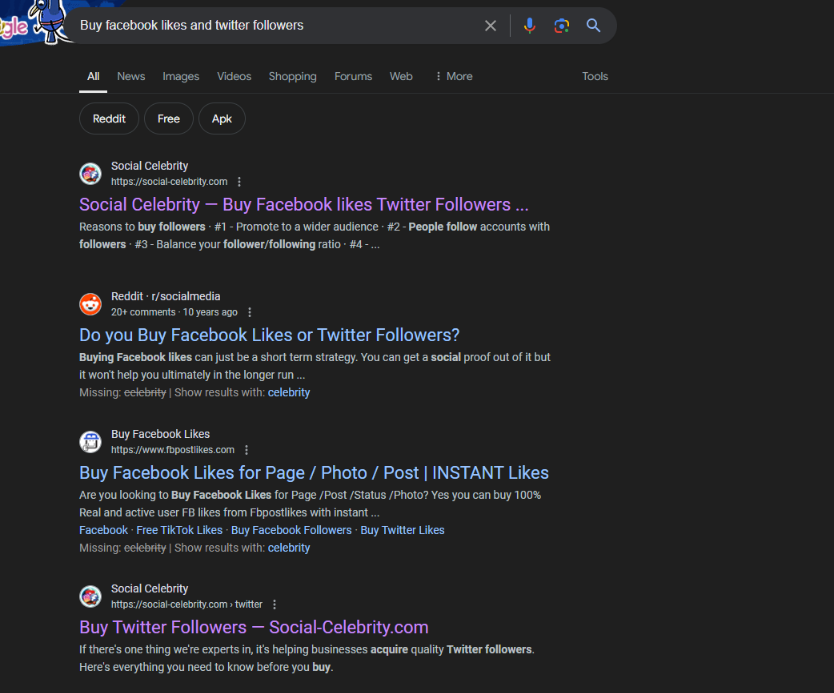Open Social Celebrity Buy Facebook likes result

tap(304, 205)
